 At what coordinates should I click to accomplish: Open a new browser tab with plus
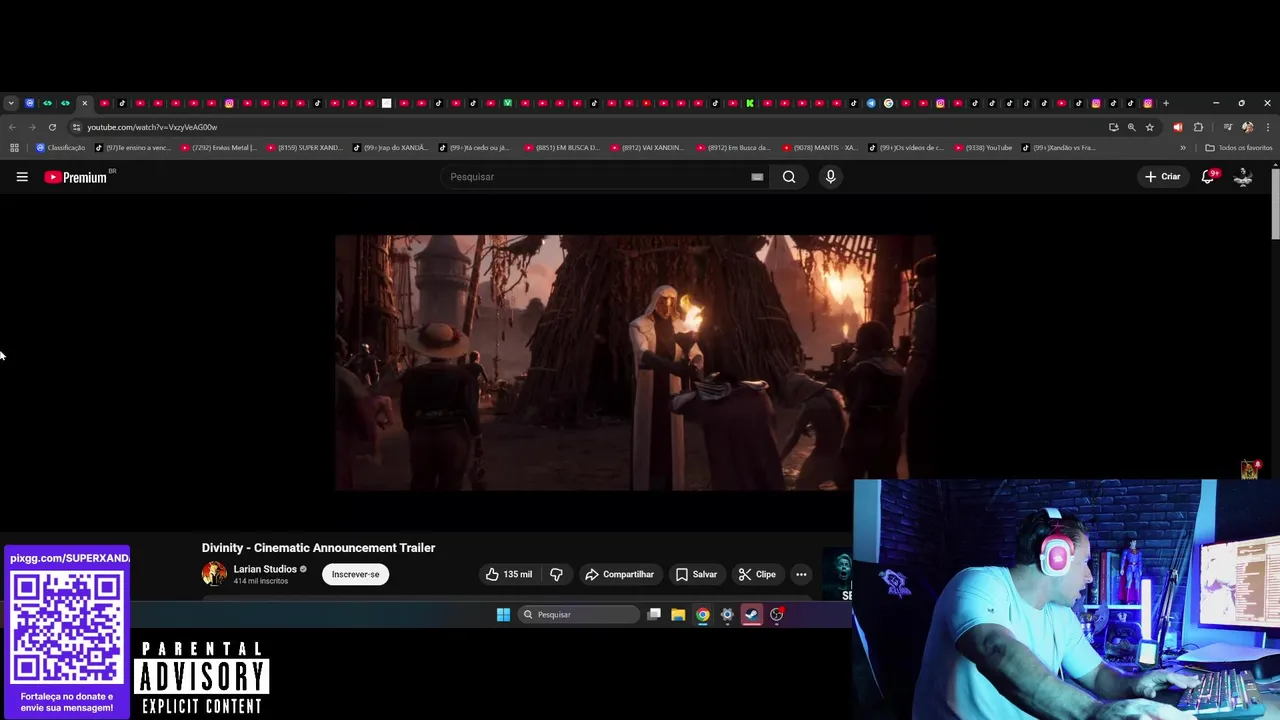1166,103
